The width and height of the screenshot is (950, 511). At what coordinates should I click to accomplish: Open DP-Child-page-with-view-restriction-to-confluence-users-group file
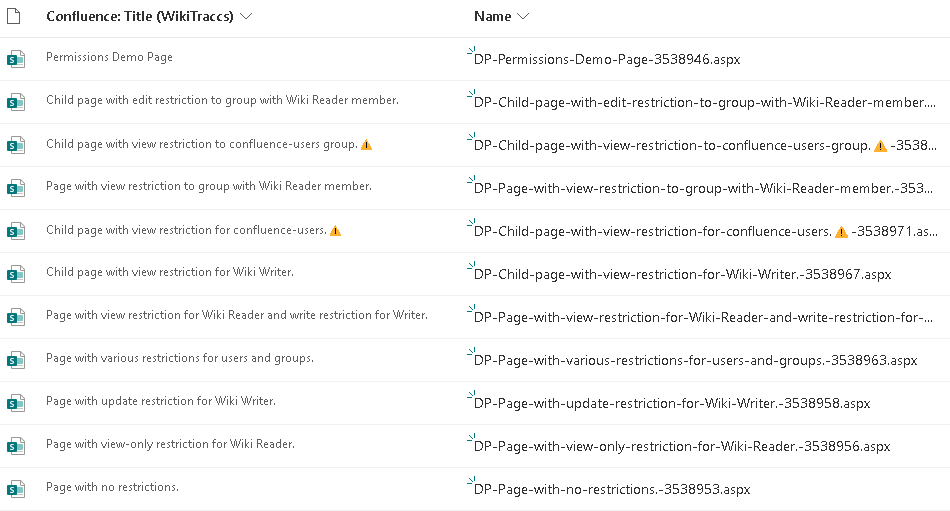705,145
